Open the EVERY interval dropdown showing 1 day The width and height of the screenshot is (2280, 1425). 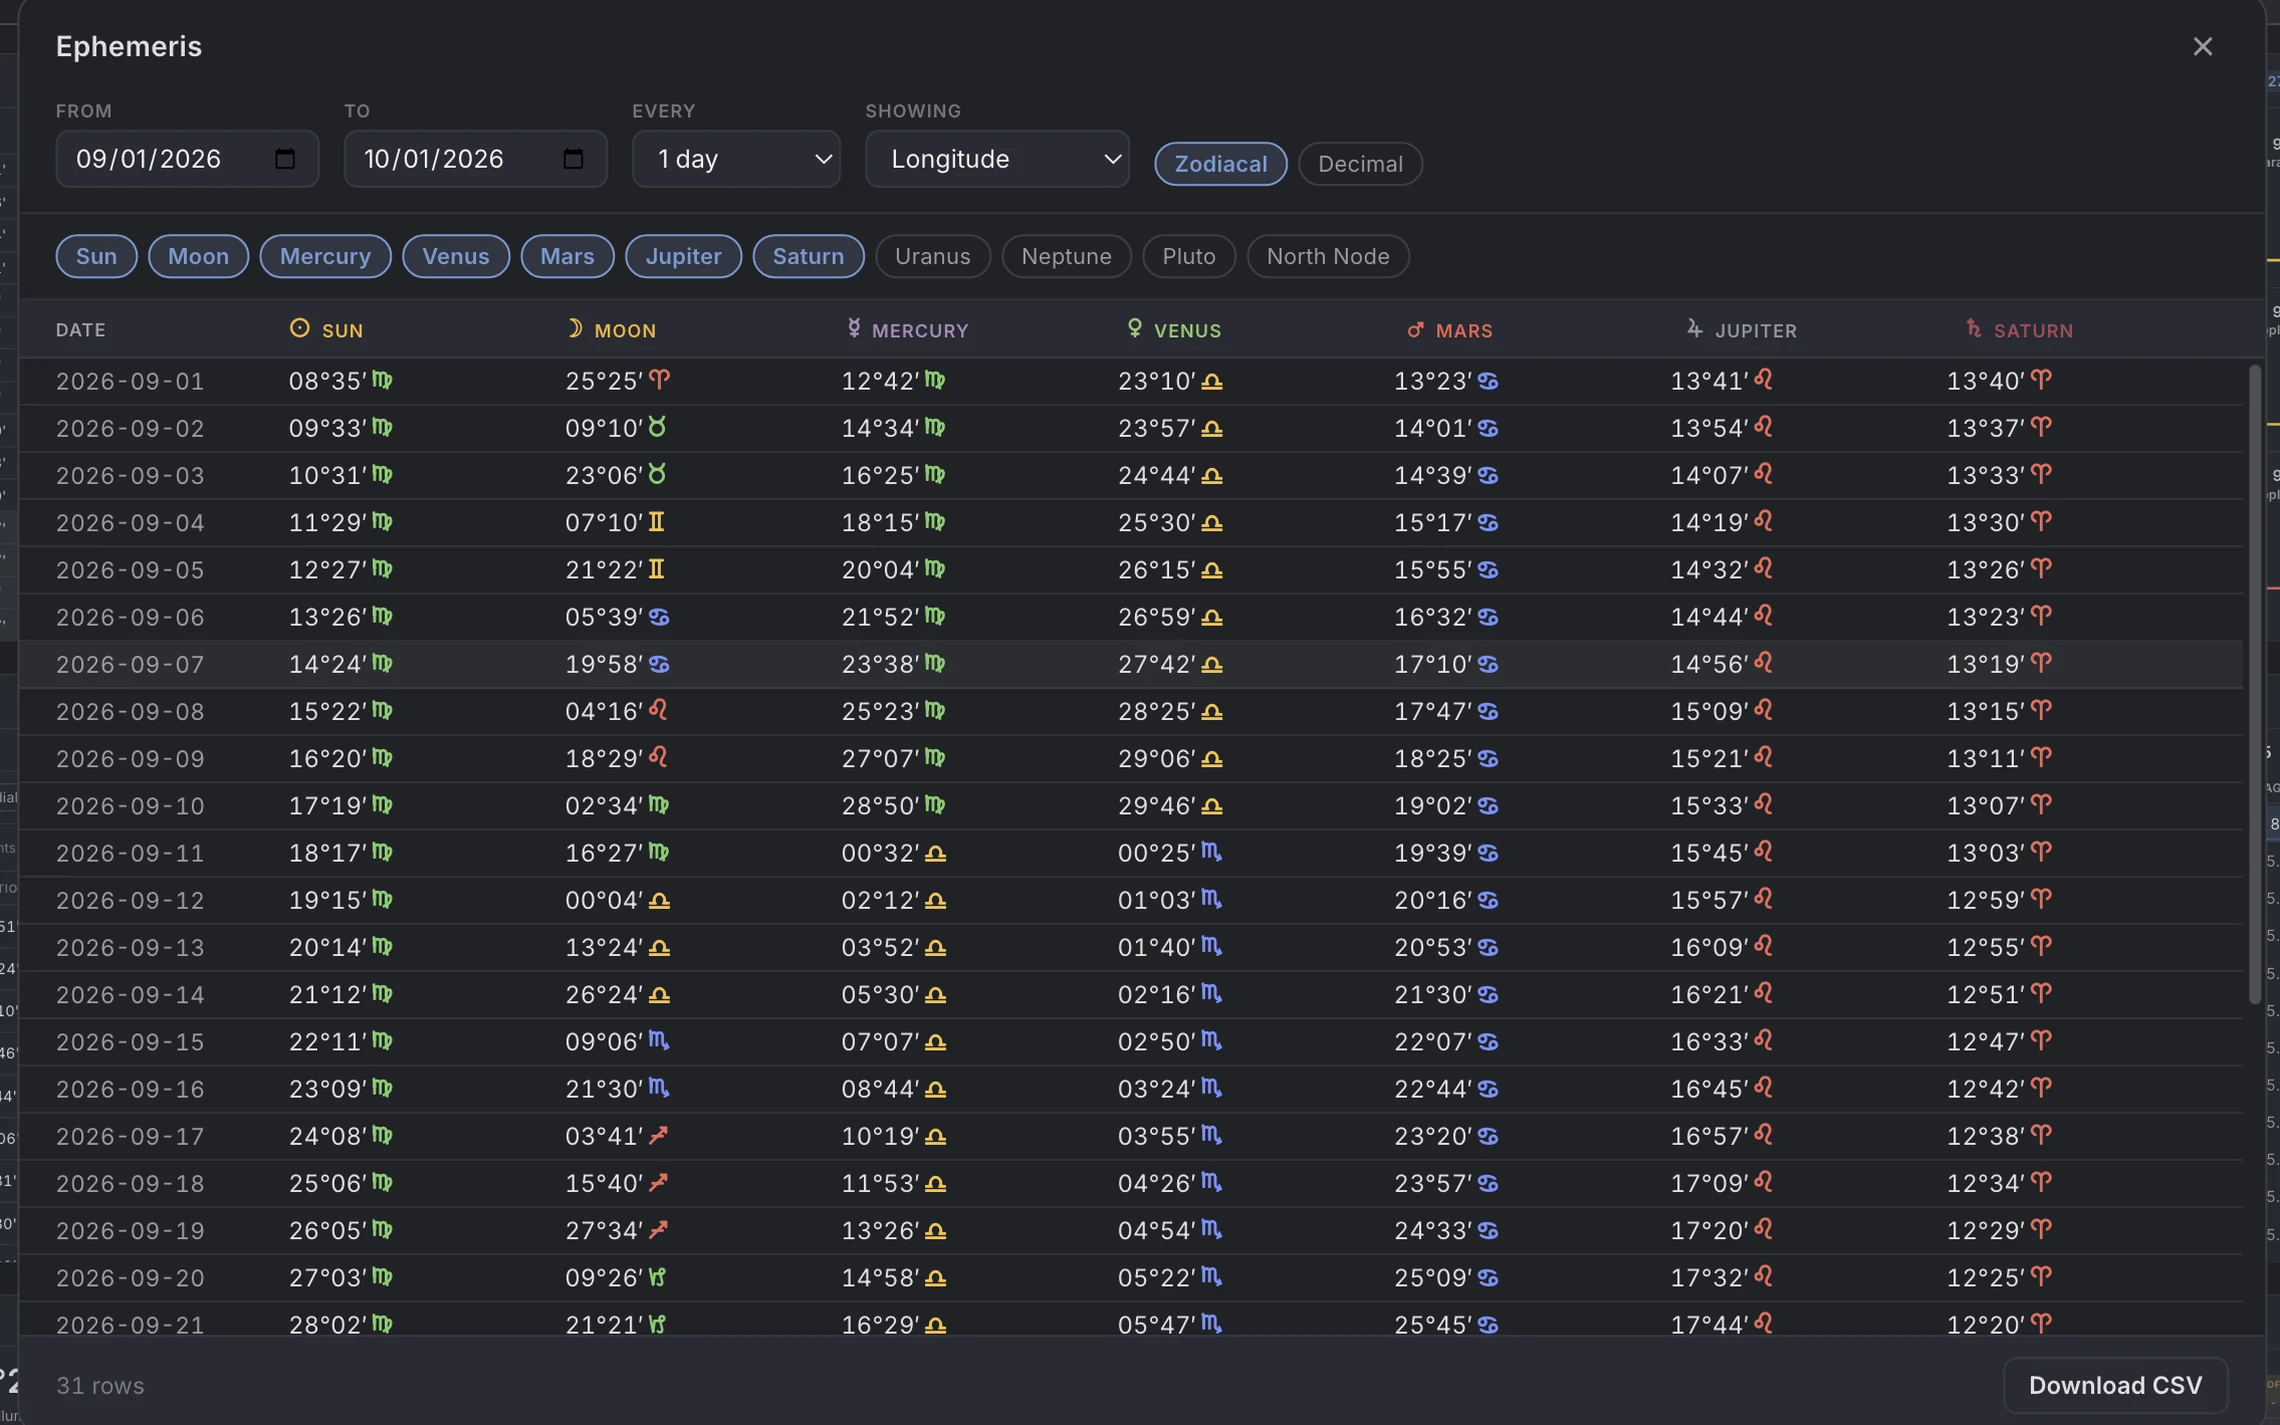point(736,159)
